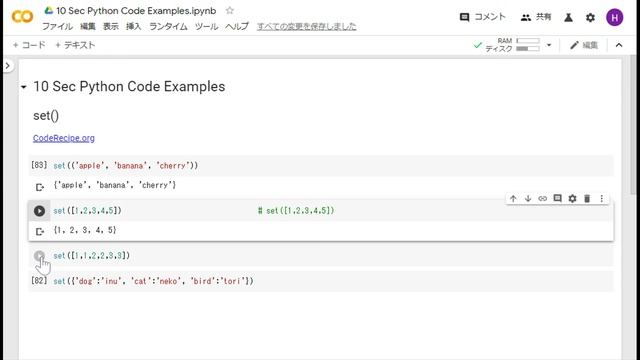Click into the set({'dog':'inu', 'cat':'neko' code
This screenshot has height=360, width=640.
coord(153,281)
